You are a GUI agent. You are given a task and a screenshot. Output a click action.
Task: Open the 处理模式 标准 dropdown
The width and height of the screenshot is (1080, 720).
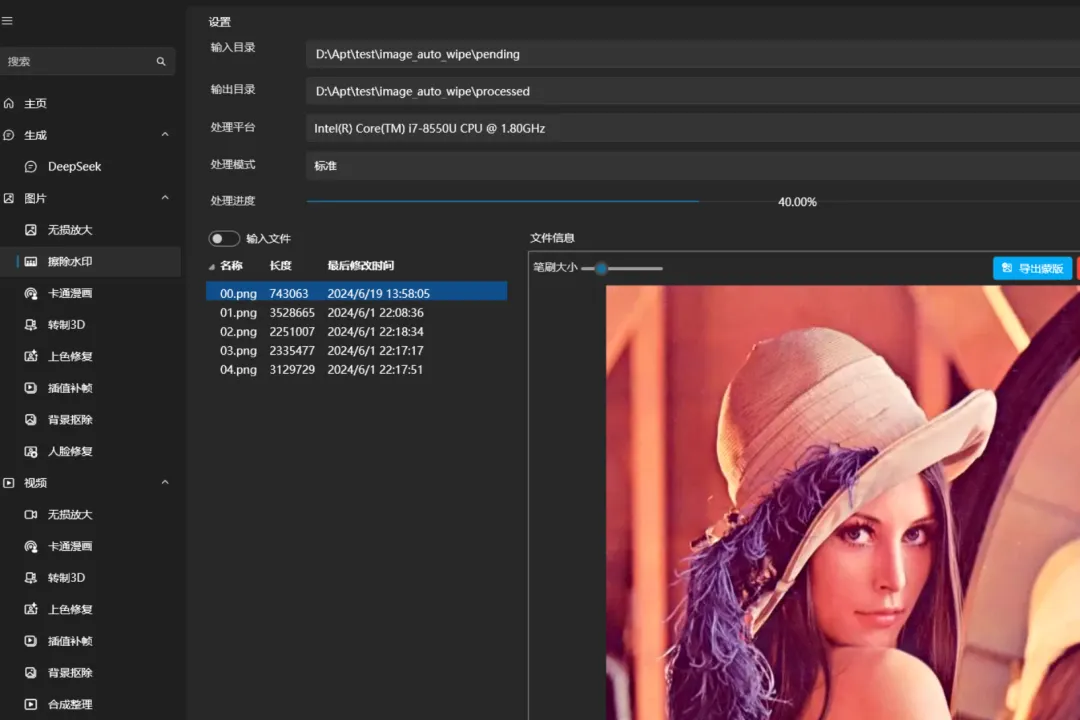tap(693, 166)
